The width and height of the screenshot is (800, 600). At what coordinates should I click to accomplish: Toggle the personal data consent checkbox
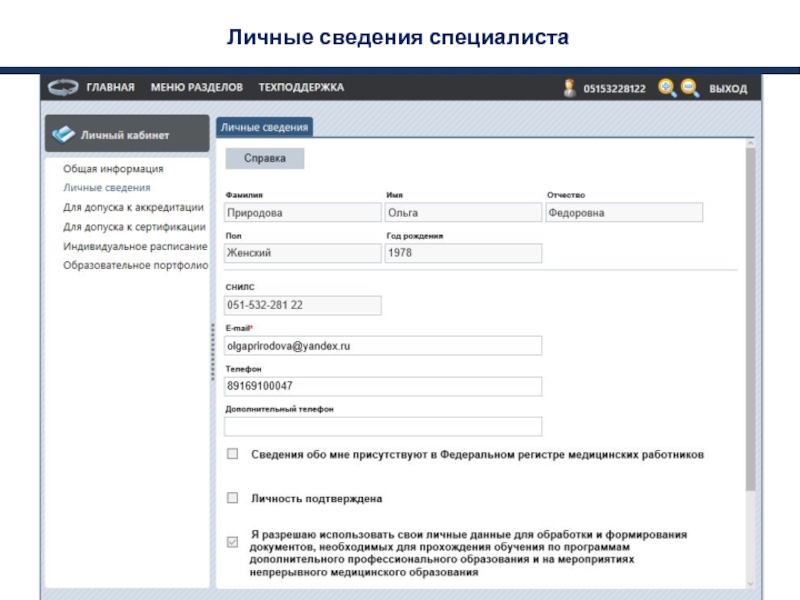[232, 542]
